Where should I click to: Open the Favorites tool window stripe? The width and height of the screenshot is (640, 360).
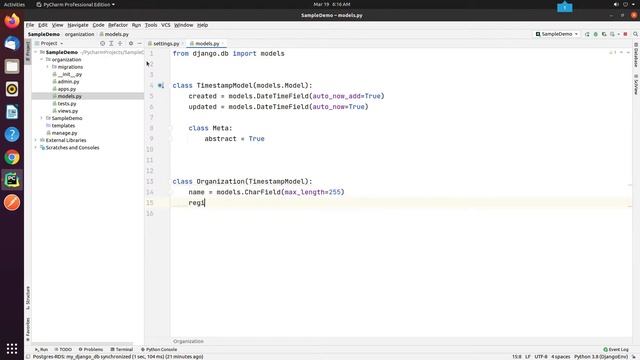(28, 330)
